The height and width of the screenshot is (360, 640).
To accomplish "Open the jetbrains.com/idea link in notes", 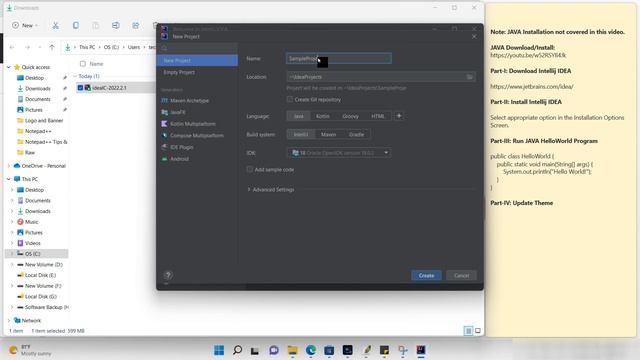I will click(x=532, y=87).
